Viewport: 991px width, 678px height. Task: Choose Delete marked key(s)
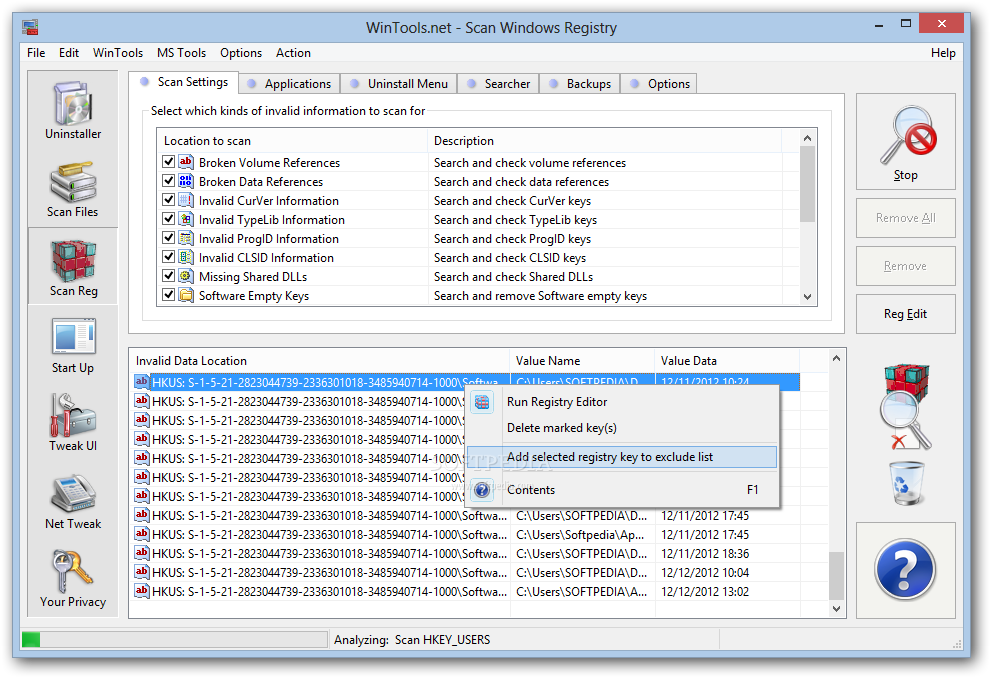622,428
